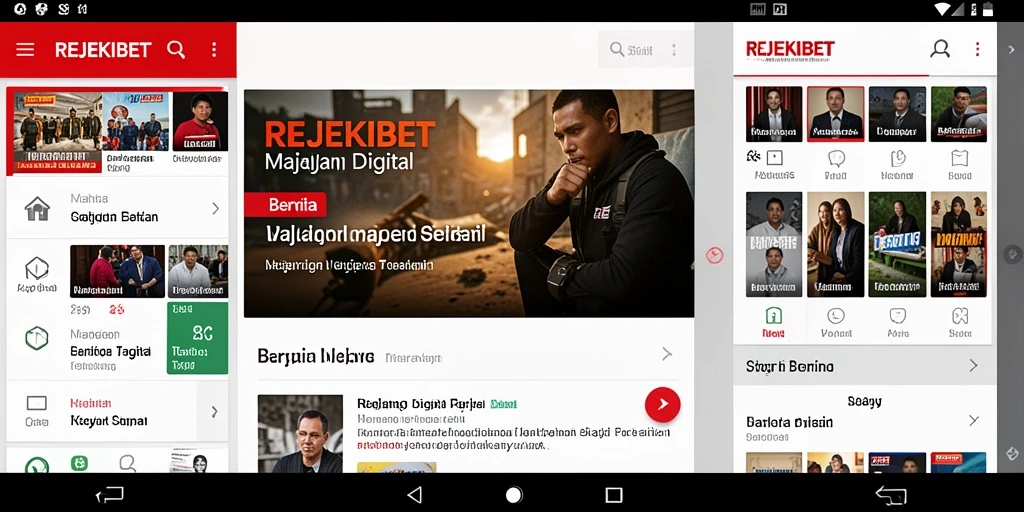1024x512 pixels.
Task: Open the white three-dot menu in the red header
Action: coord(214,50)
